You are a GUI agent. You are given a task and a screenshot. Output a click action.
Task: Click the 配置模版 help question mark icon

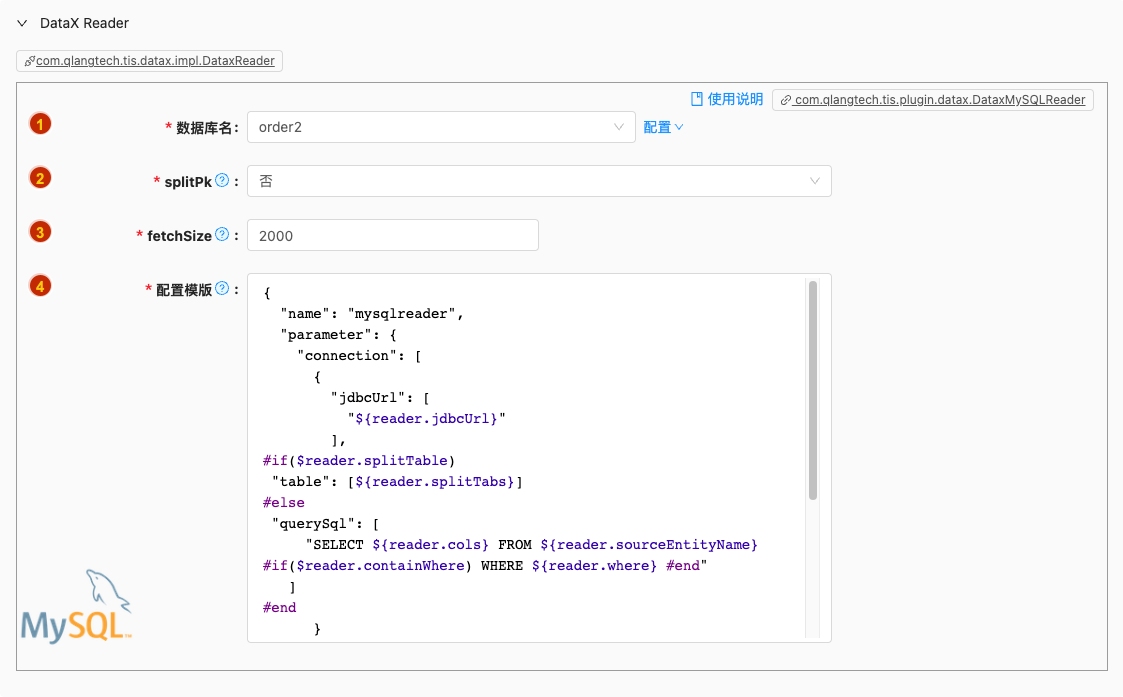coord(222,289)
